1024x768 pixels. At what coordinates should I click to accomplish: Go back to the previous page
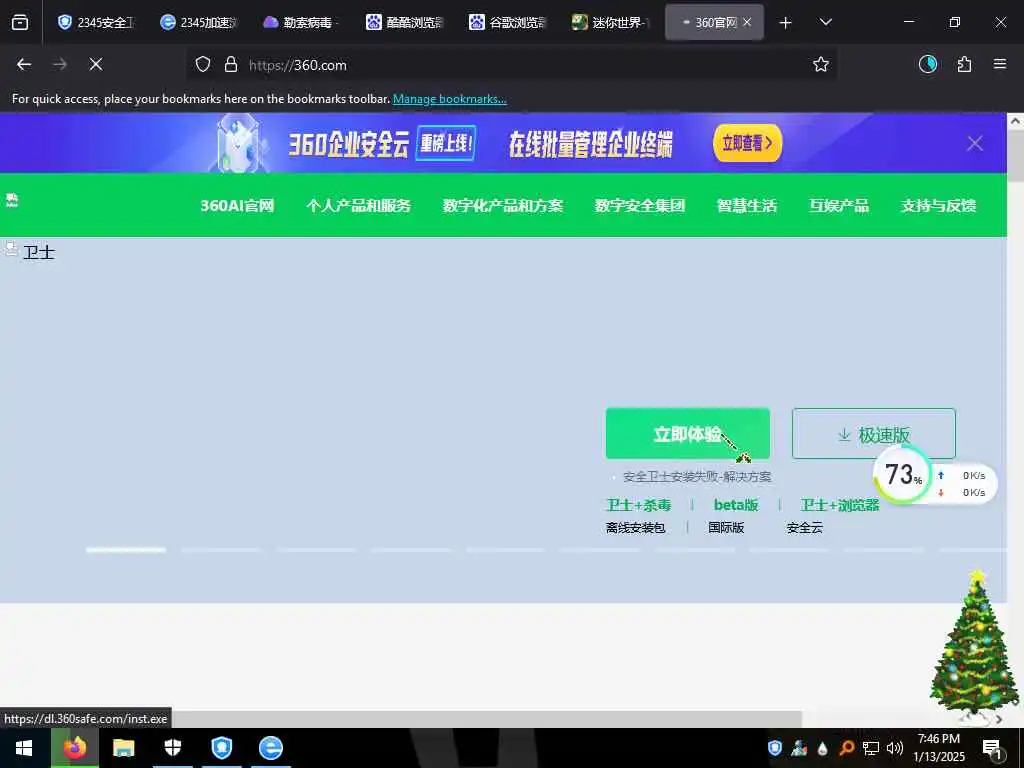point(24,64)
